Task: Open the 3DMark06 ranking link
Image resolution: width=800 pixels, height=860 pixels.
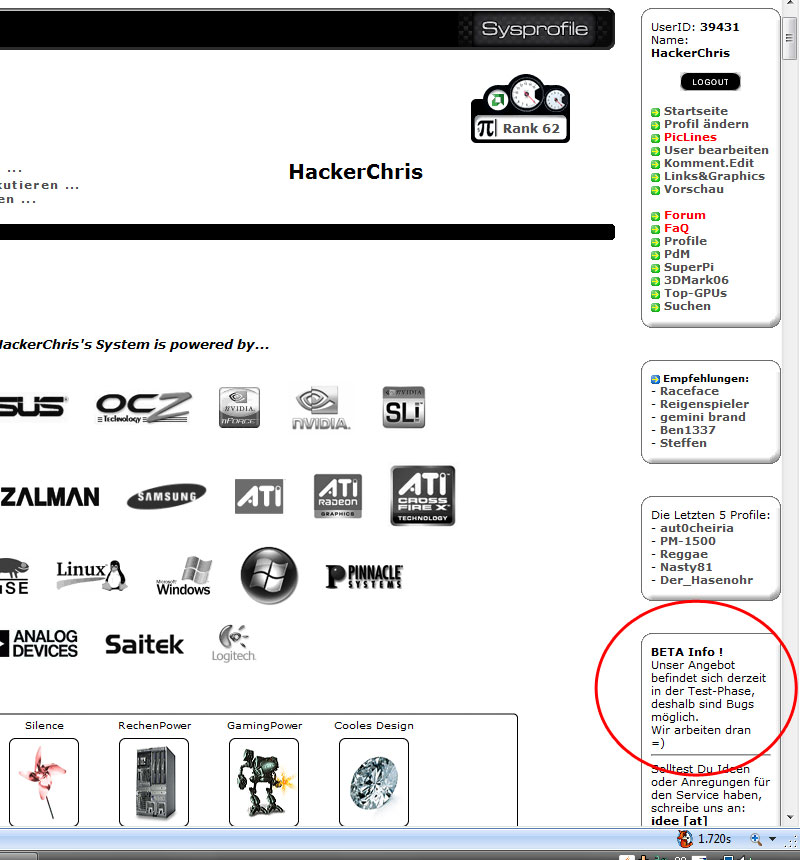Action: [696, 280]
